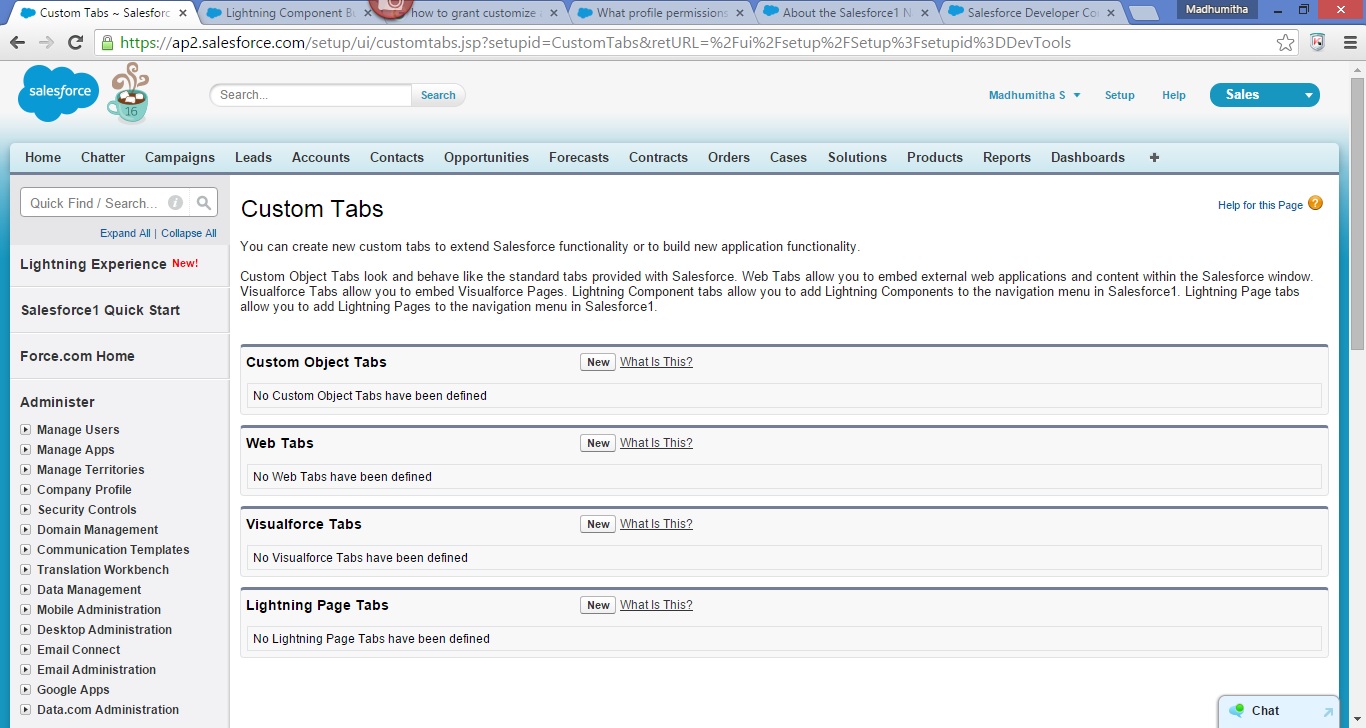Screen dimensions: 1366x728
Task: Click the Collapse All link
Action: (189, 233)
